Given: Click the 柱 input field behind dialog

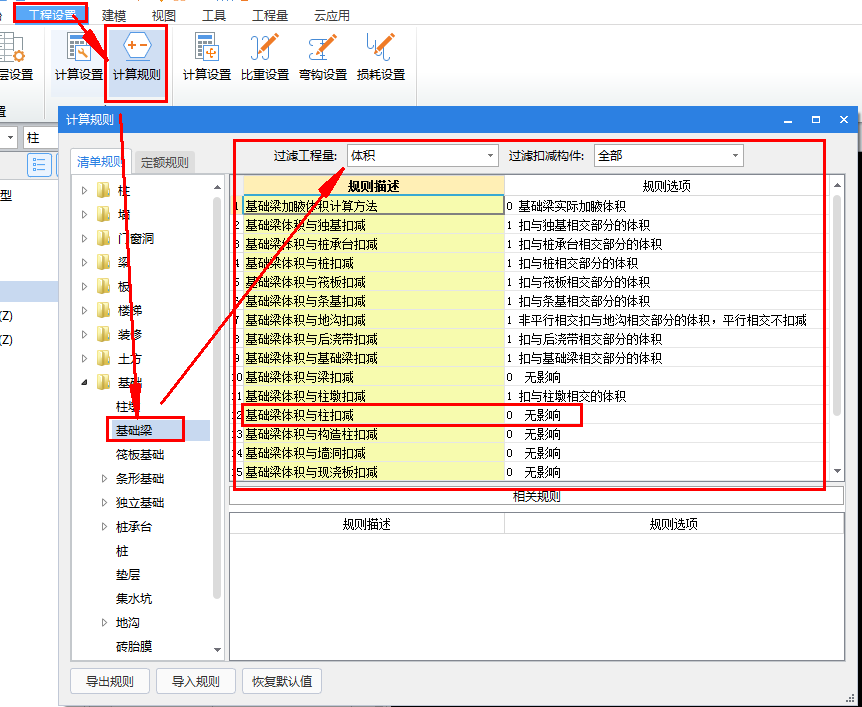Looking at the screenshot, I should tap(41, 137).
